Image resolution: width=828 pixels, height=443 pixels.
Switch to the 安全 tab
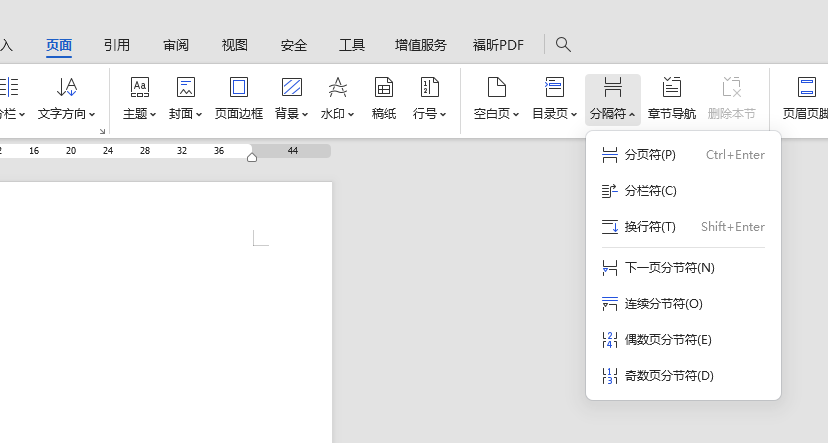(x=294, y=45)
